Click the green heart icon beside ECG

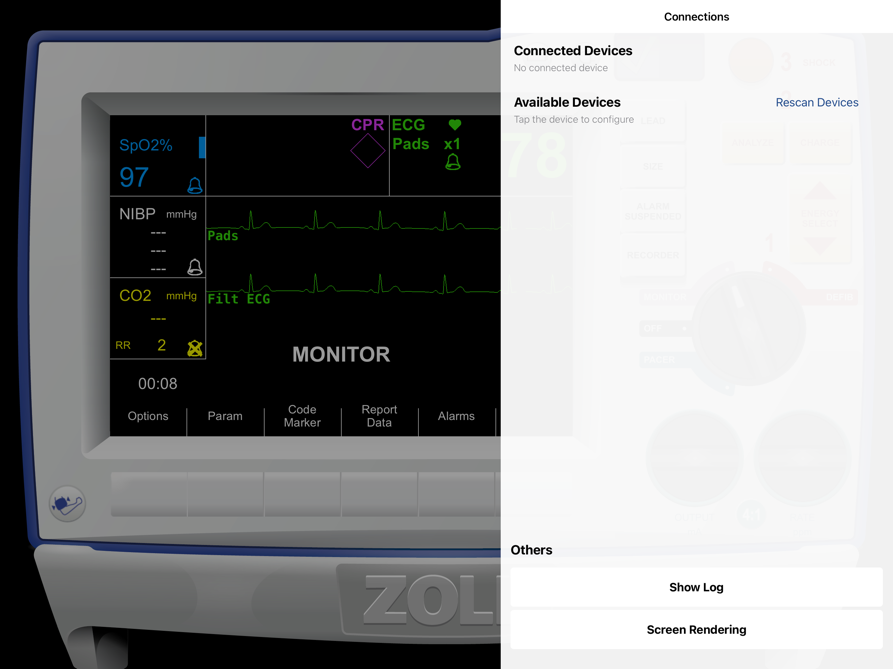(x=454, y=124)
